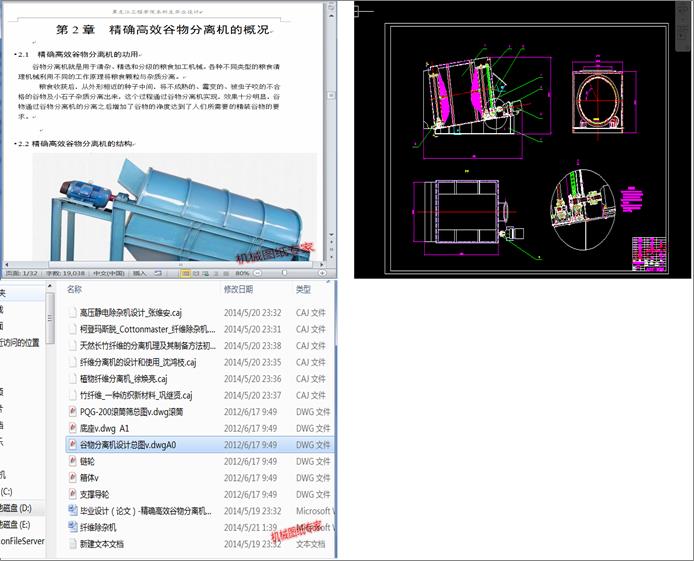
Task: Zoom out with the minus button in Word
Action: pos(258,273)
